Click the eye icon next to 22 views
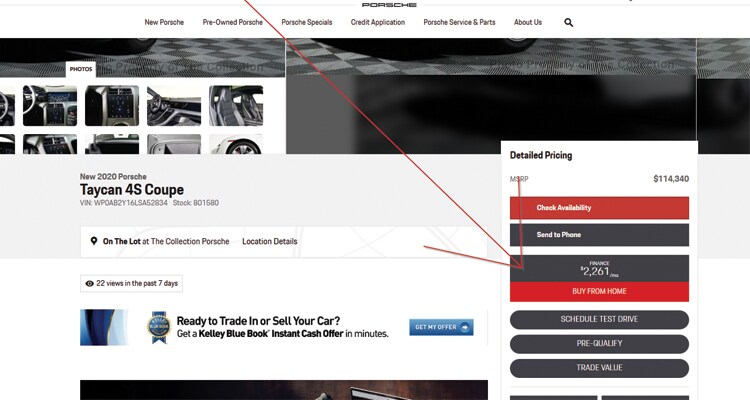 tap(89, 284)
